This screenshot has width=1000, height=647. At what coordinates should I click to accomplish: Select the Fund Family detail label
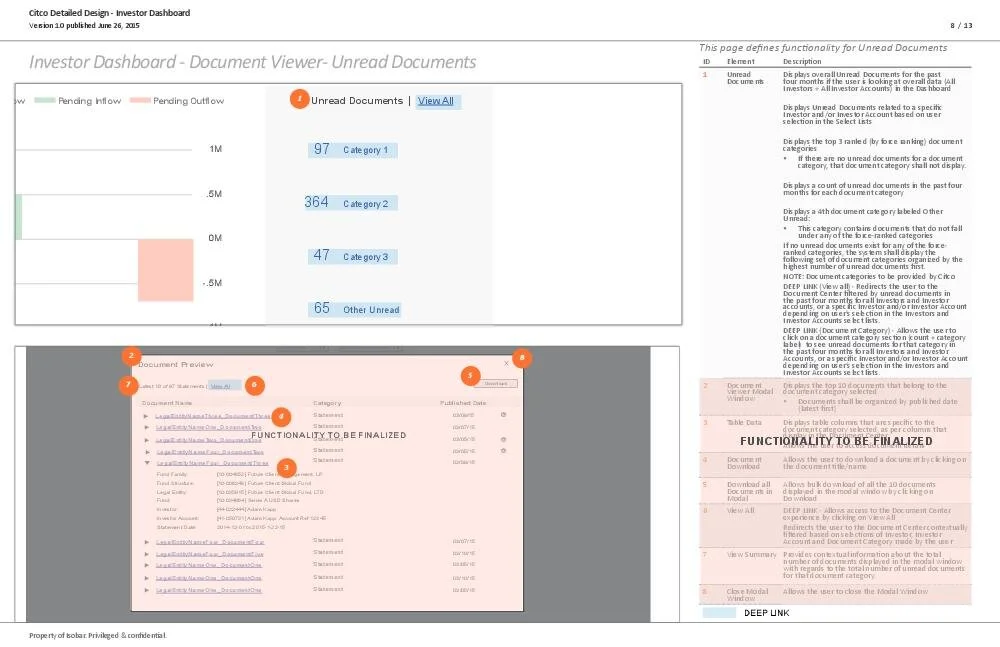pos(172,474)
